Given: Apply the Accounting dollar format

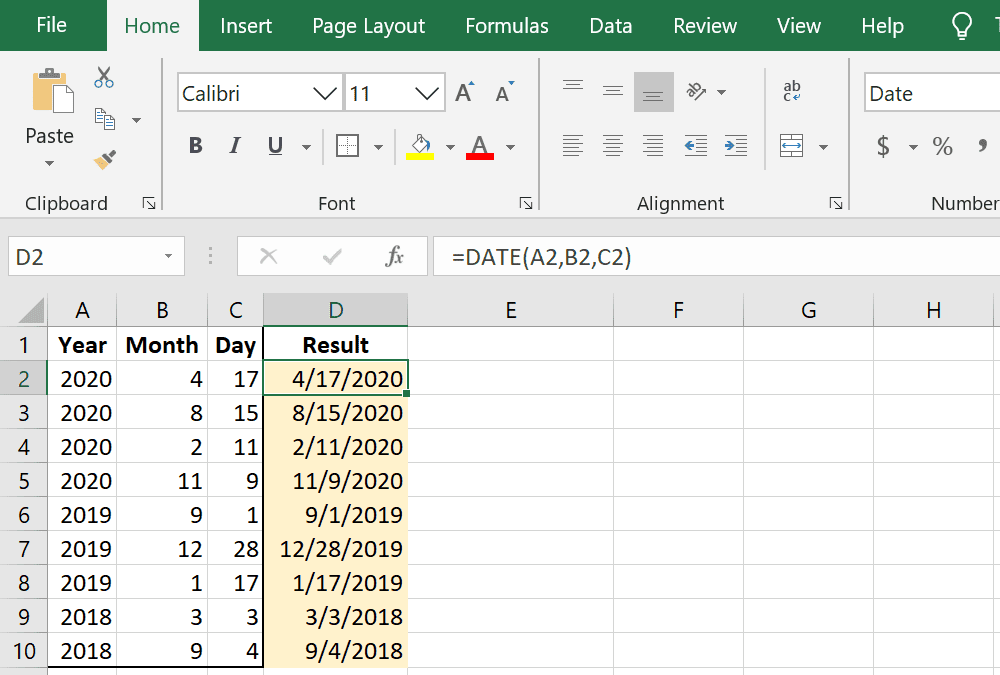Looking at the screenshot, I should [883, 147].
